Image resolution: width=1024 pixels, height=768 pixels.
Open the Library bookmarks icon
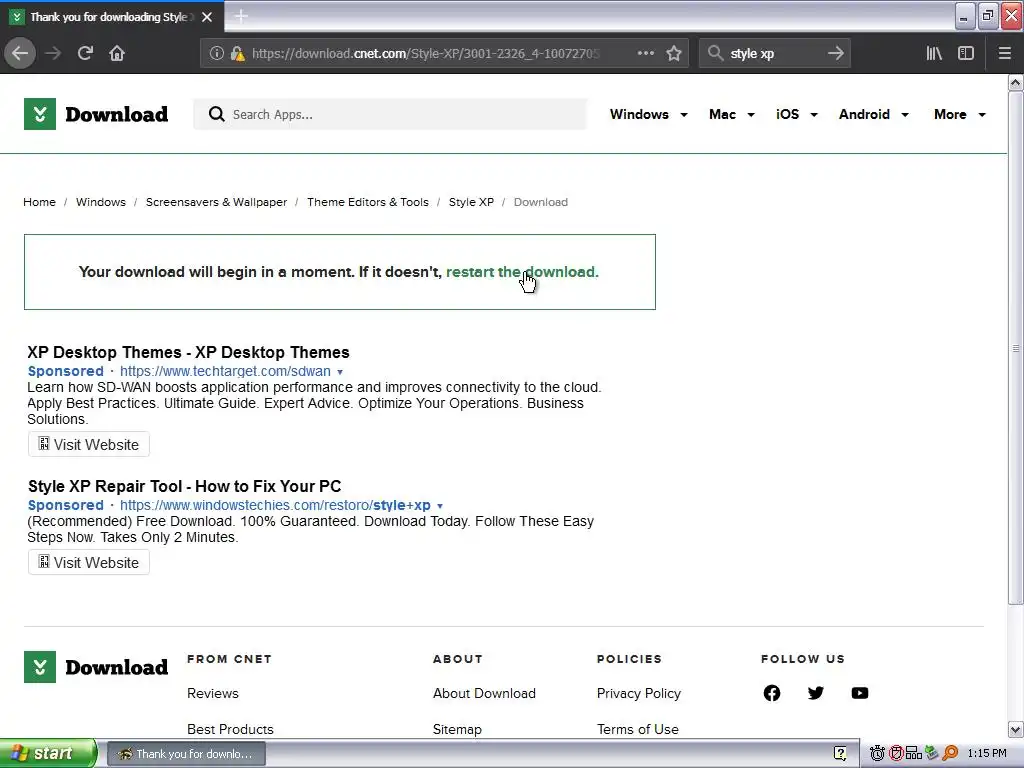click(934, 53)
